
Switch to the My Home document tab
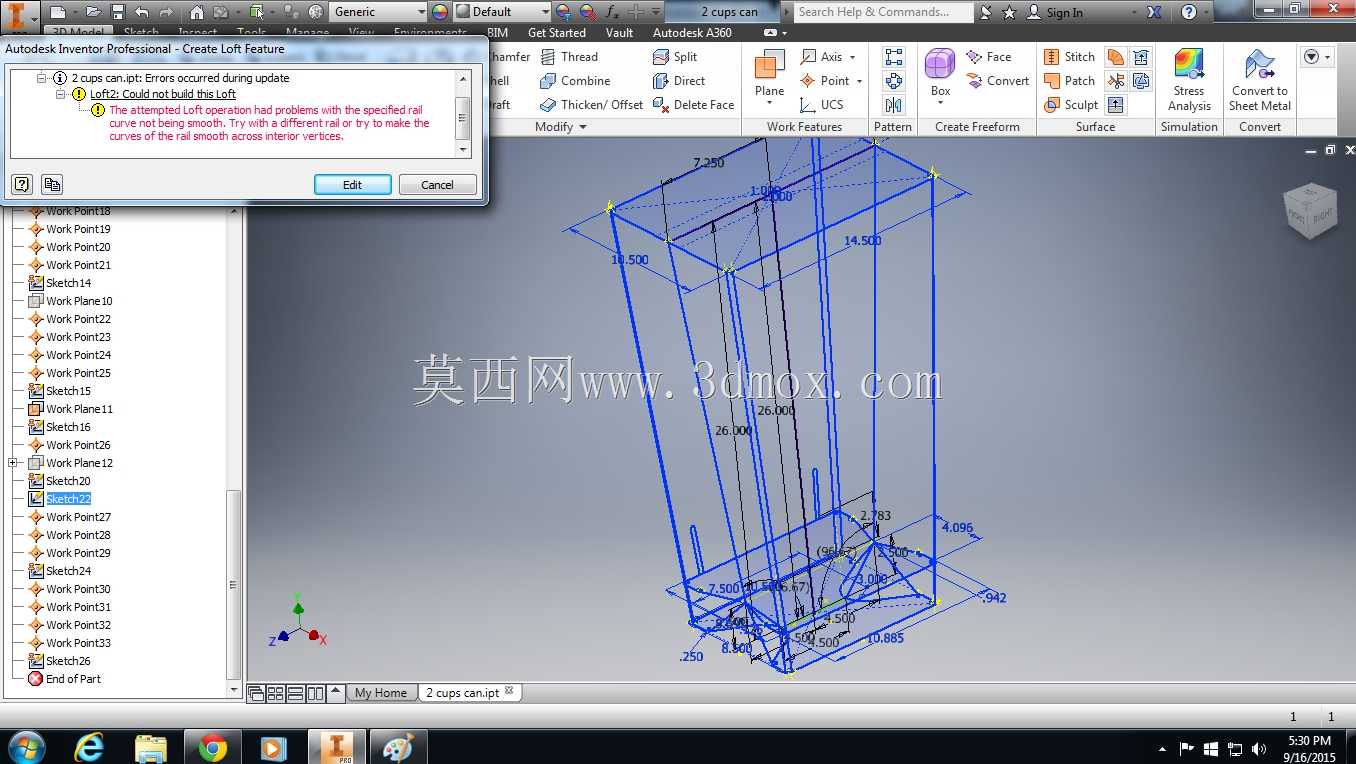(381, 693)
